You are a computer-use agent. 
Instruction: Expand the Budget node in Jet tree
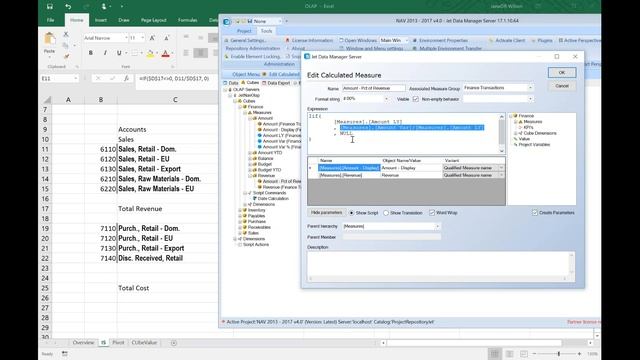250,164
